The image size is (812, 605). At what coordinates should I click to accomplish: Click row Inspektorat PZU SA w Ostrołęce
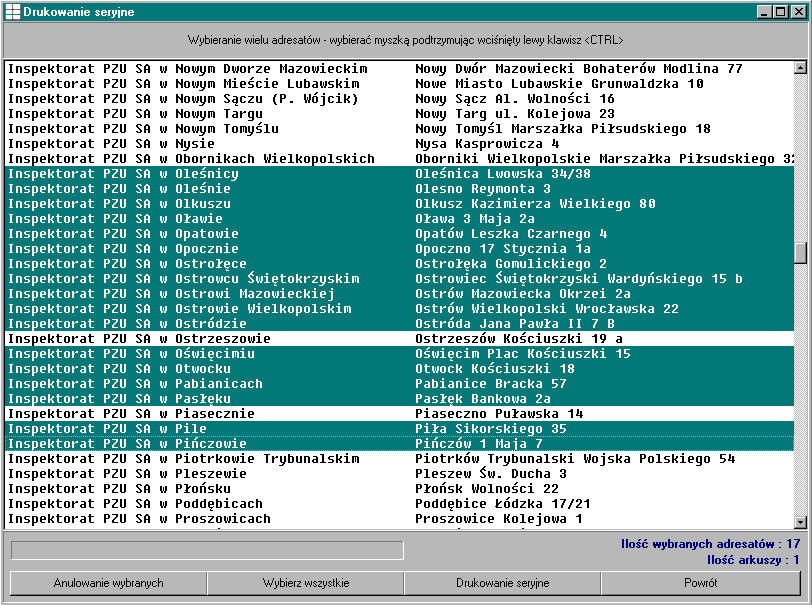tap(399, 264)
